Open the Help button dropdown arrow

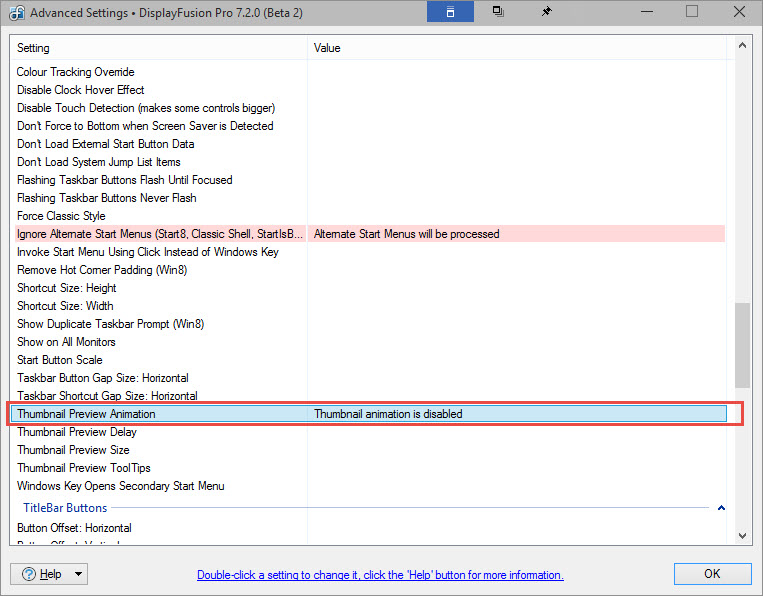(x=78, y=574)
